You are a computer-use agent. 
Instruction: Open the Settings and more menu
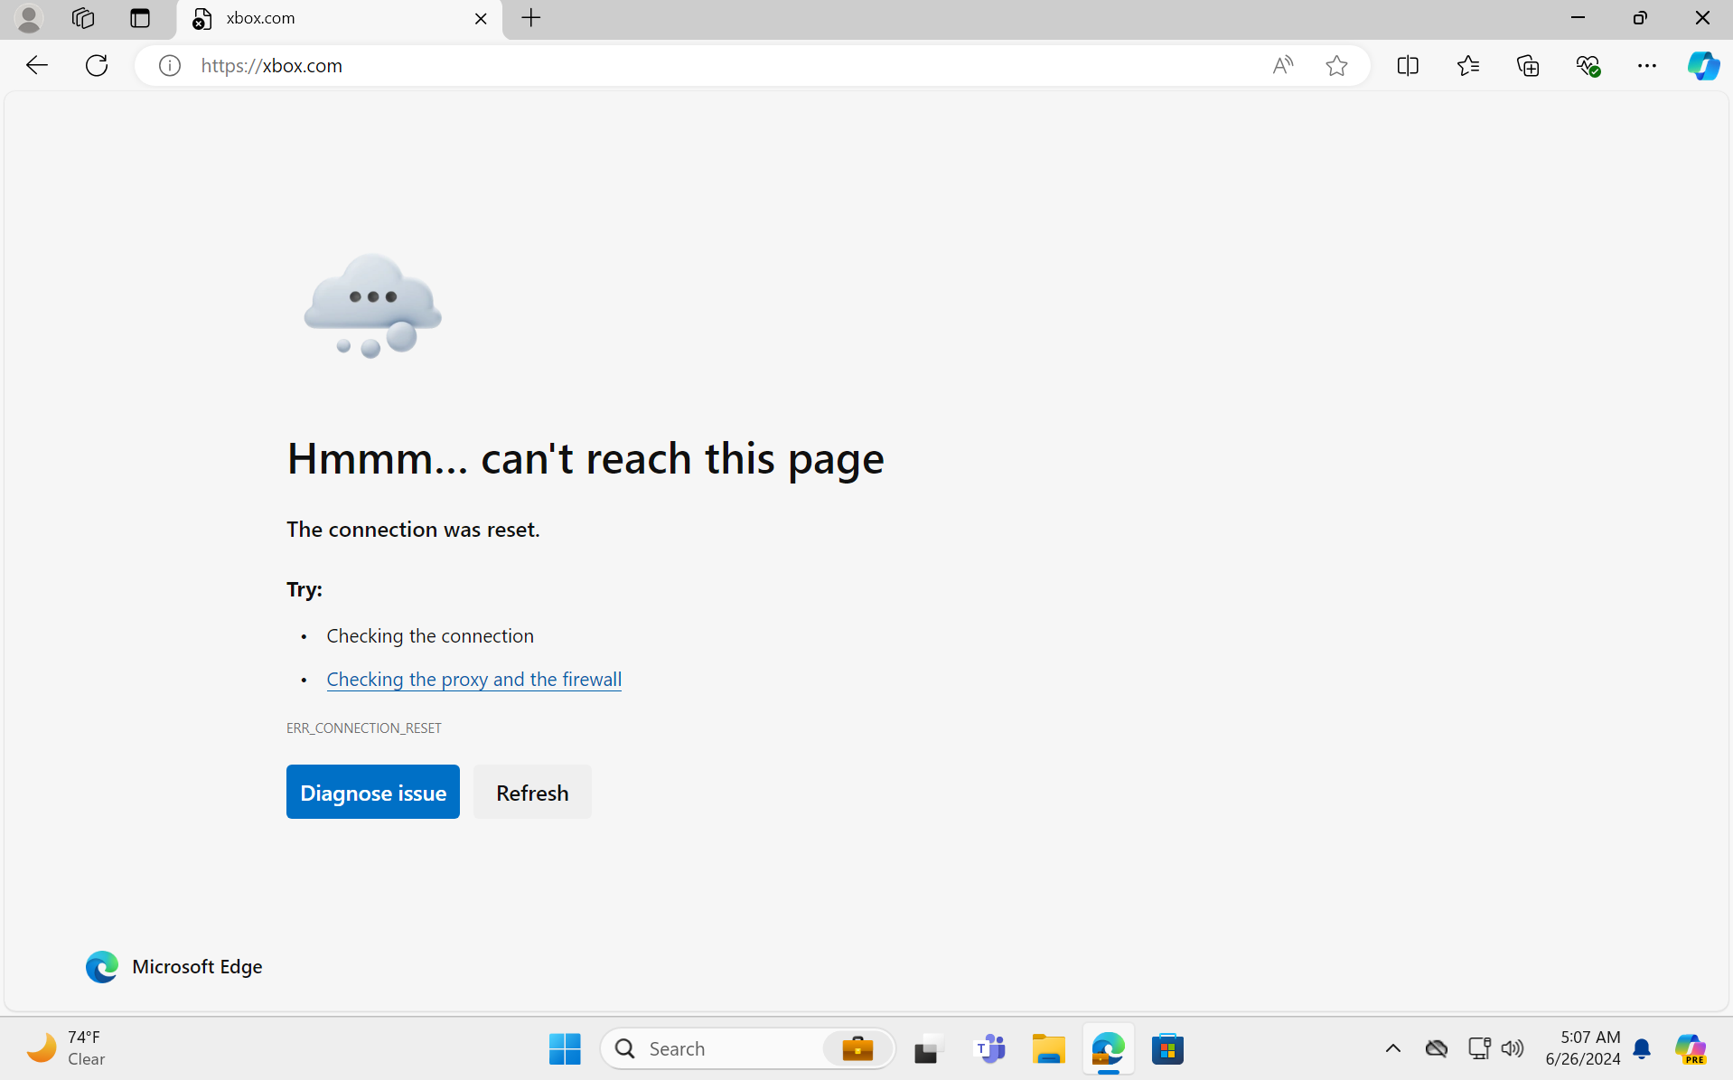point(1647,65)
